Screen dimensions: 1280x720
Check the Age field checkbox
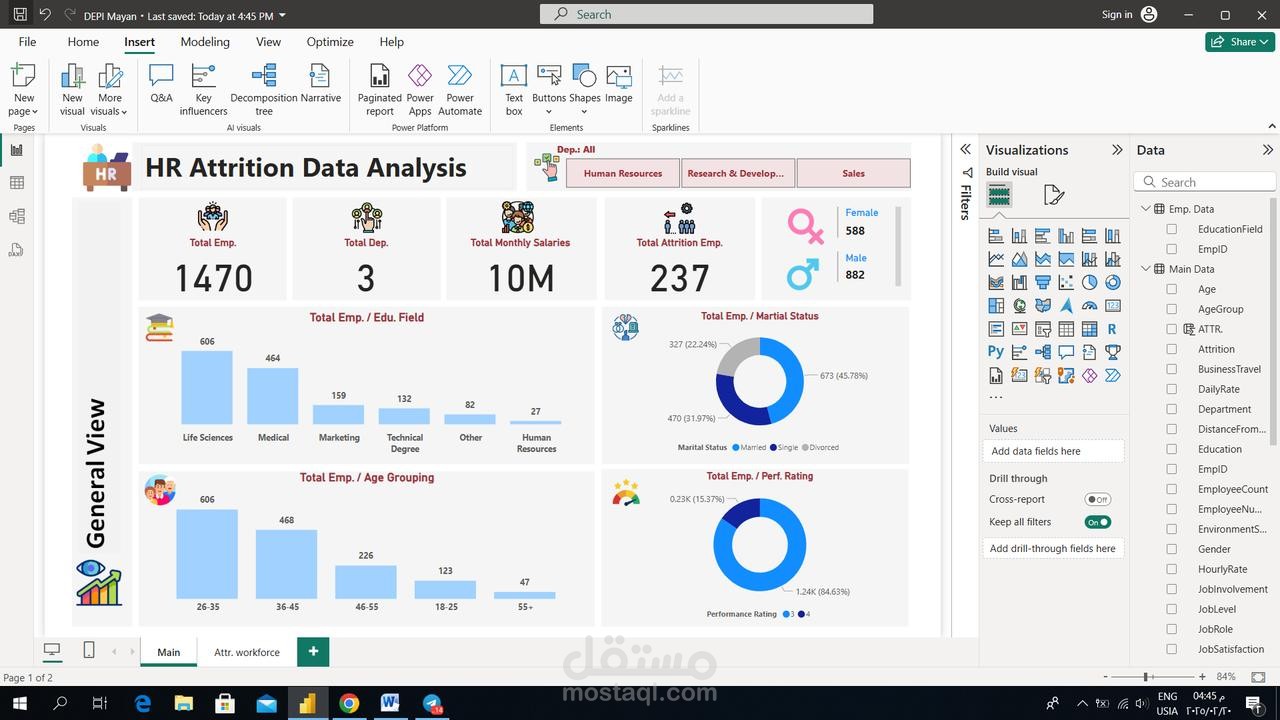(1172, 289)
